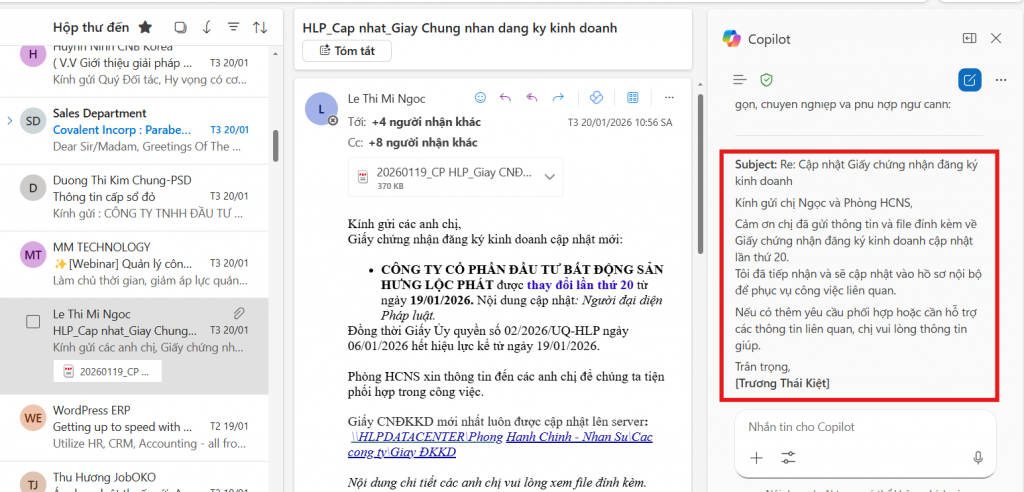
Task: Open Copilot new chat compose icon
Action: (968, 79)
